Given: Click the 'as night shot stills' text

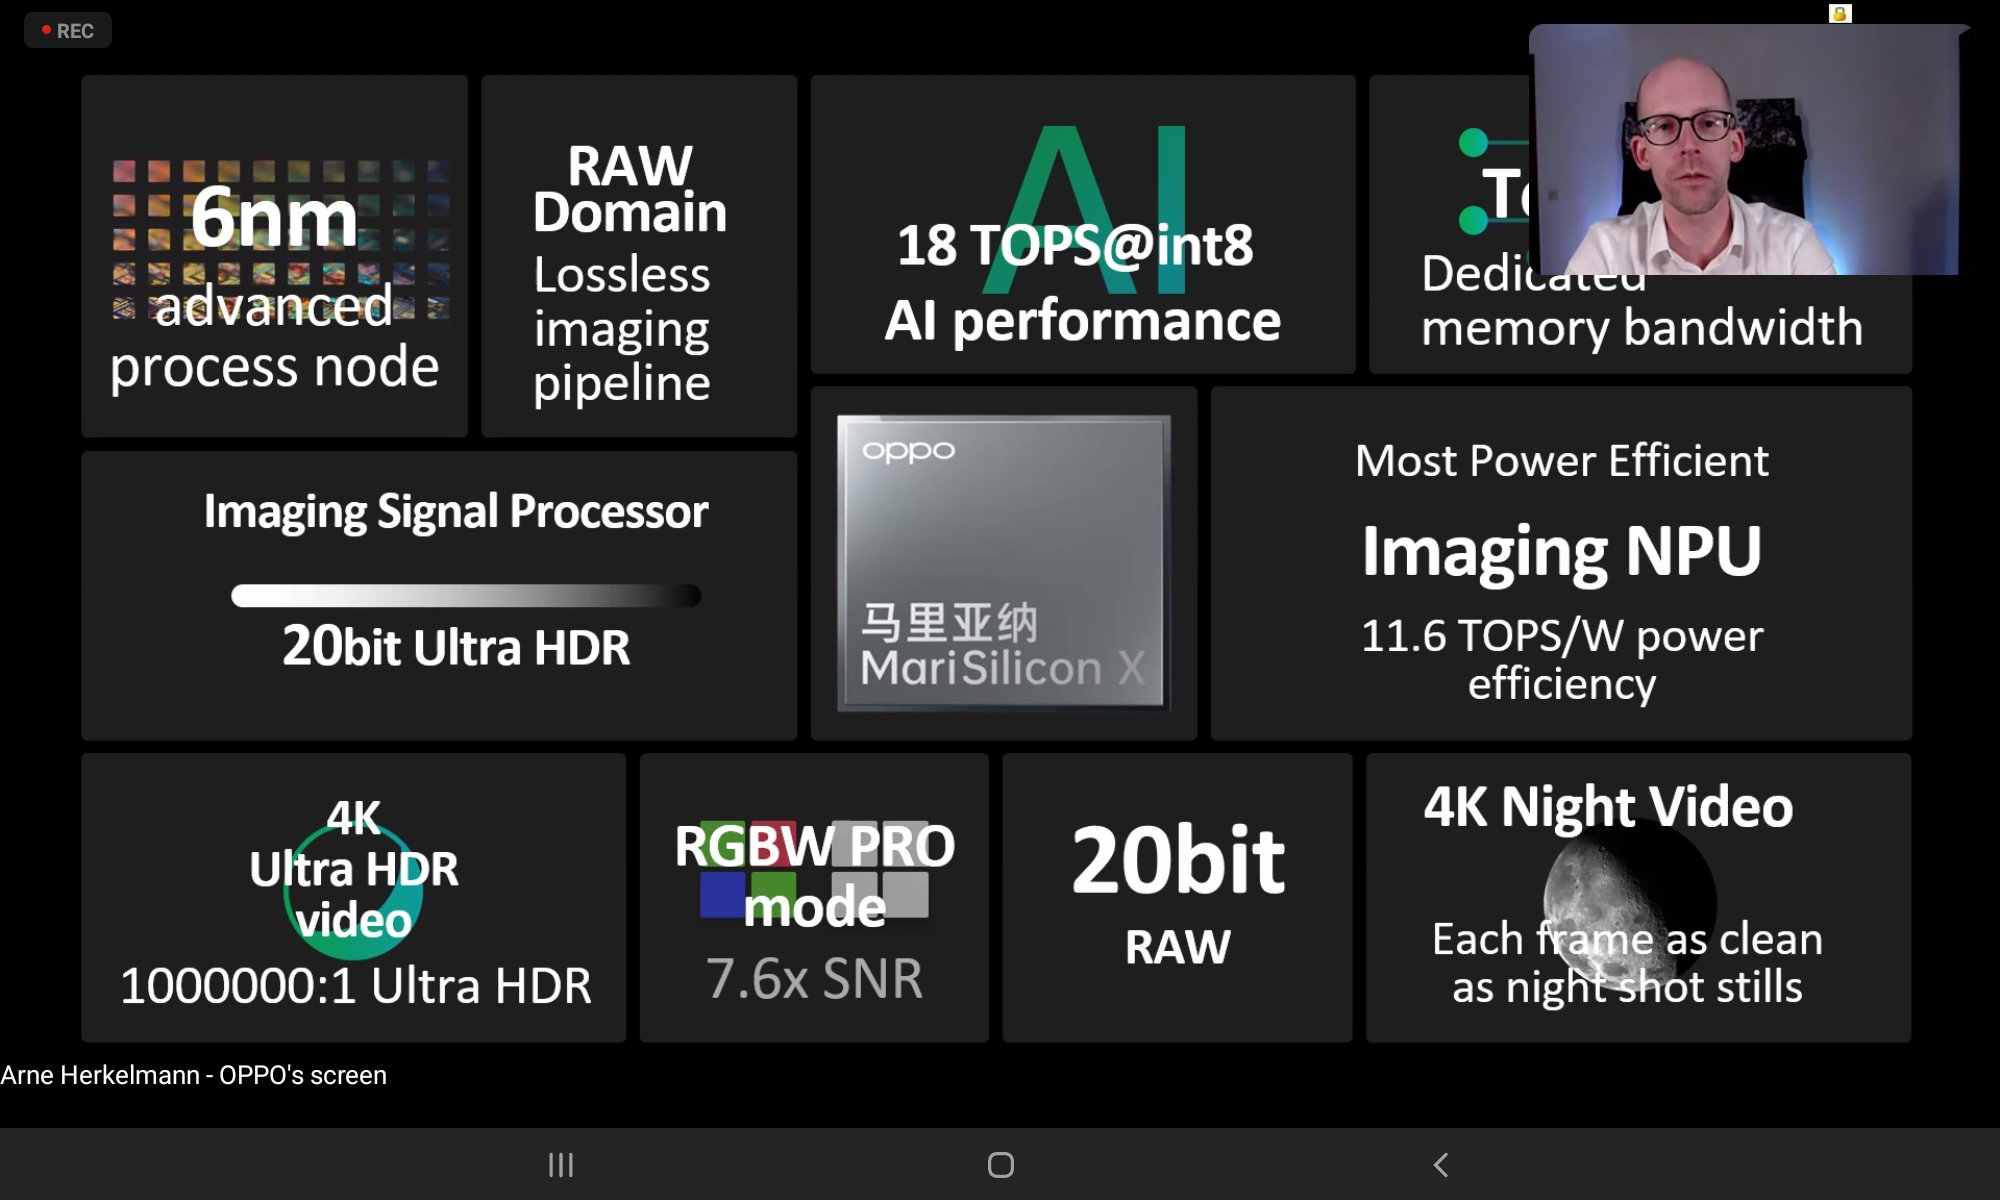Looking at the screenshot, I should (x=1627, y=987).
